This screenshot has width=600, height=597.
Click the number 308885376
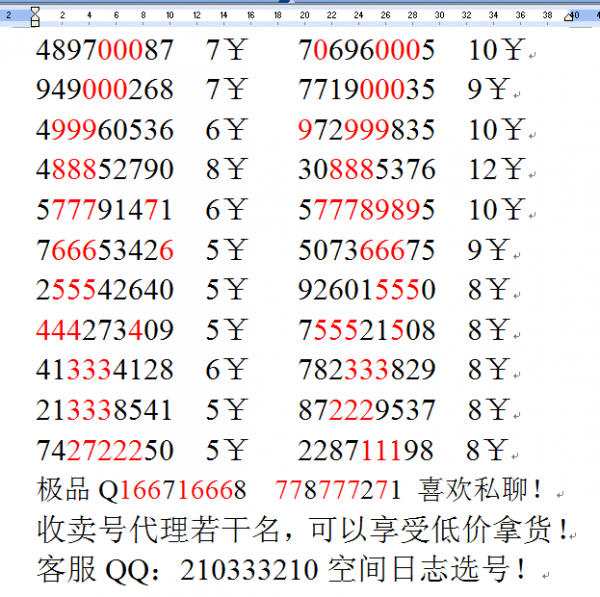pos(367,170)
